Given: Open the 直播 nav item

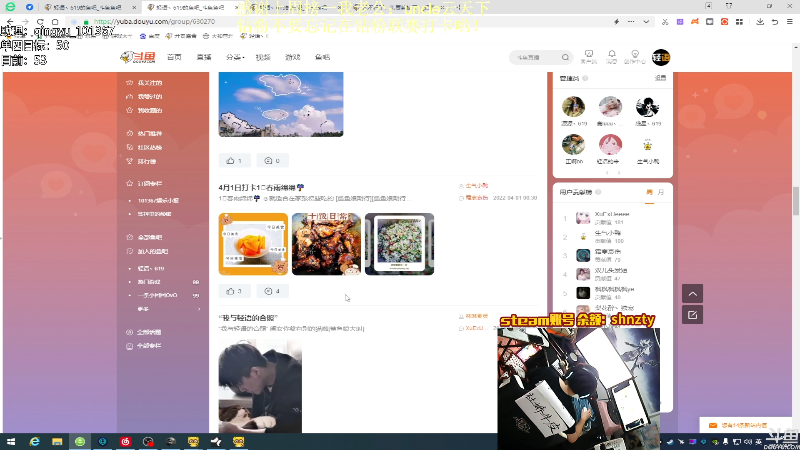Looking at the screenshot, I should click(x=204, y=57).
